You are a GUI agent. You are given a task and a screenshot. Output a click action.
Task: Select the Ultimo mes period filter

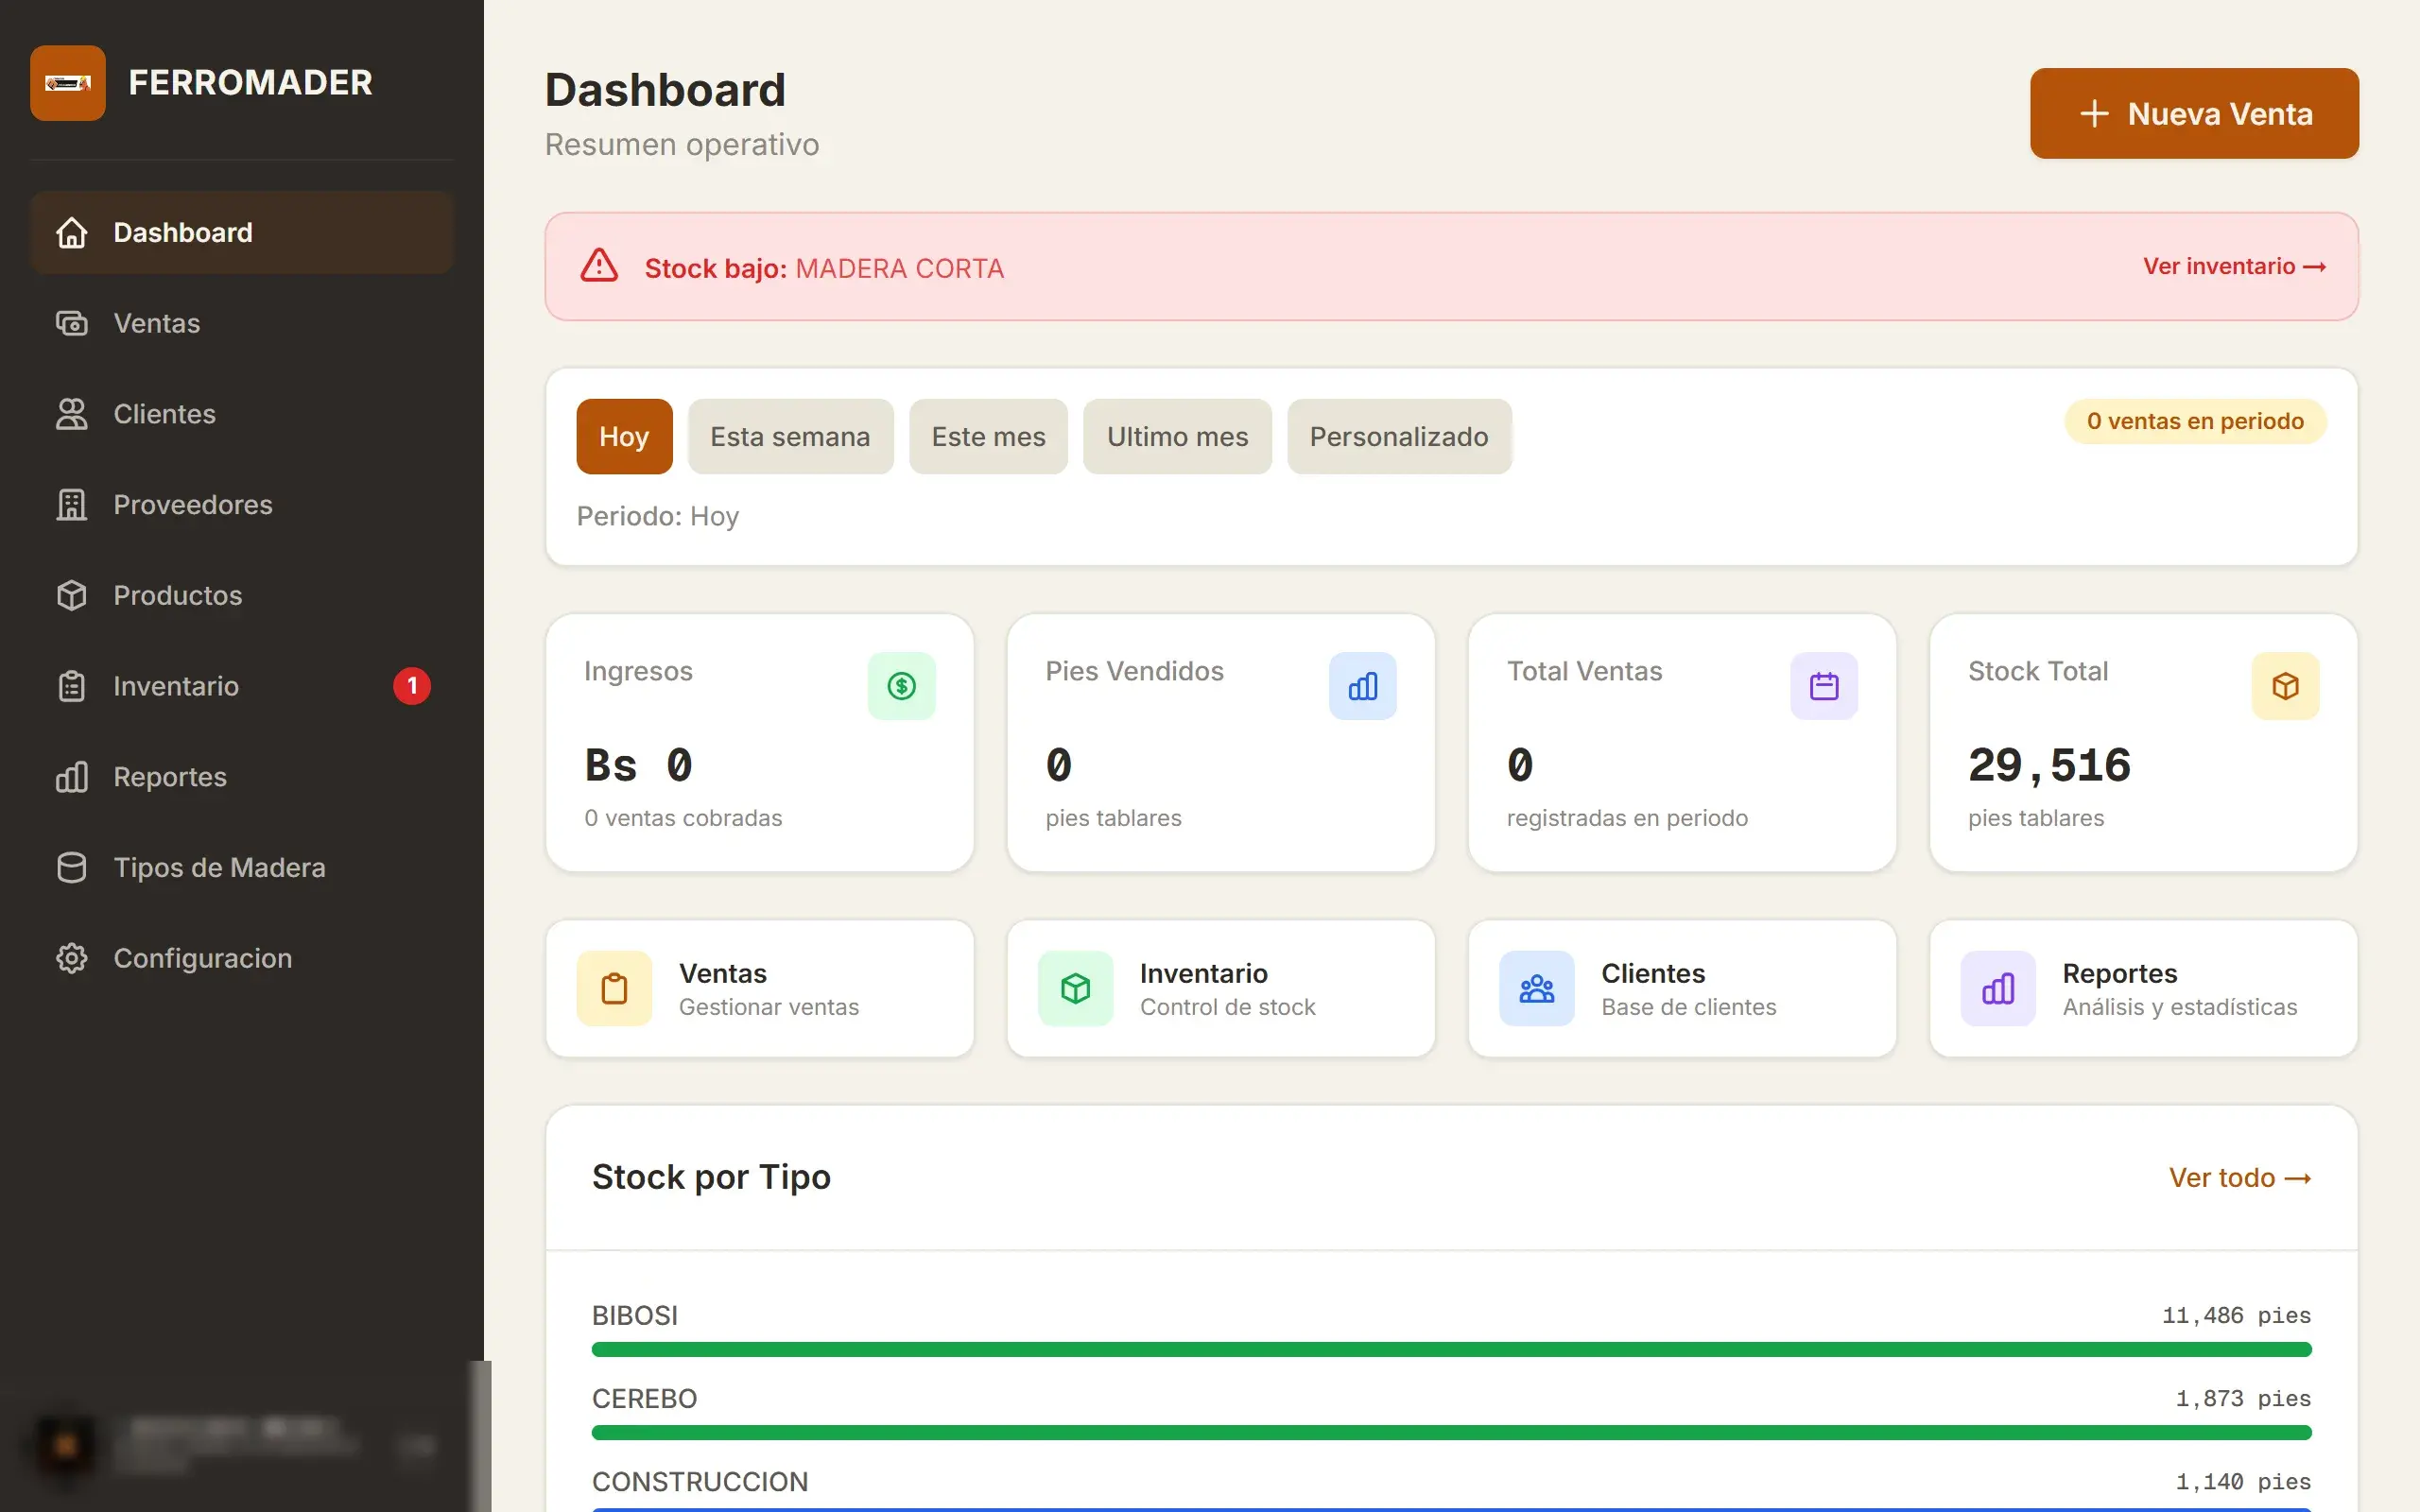coord(1177,437)
